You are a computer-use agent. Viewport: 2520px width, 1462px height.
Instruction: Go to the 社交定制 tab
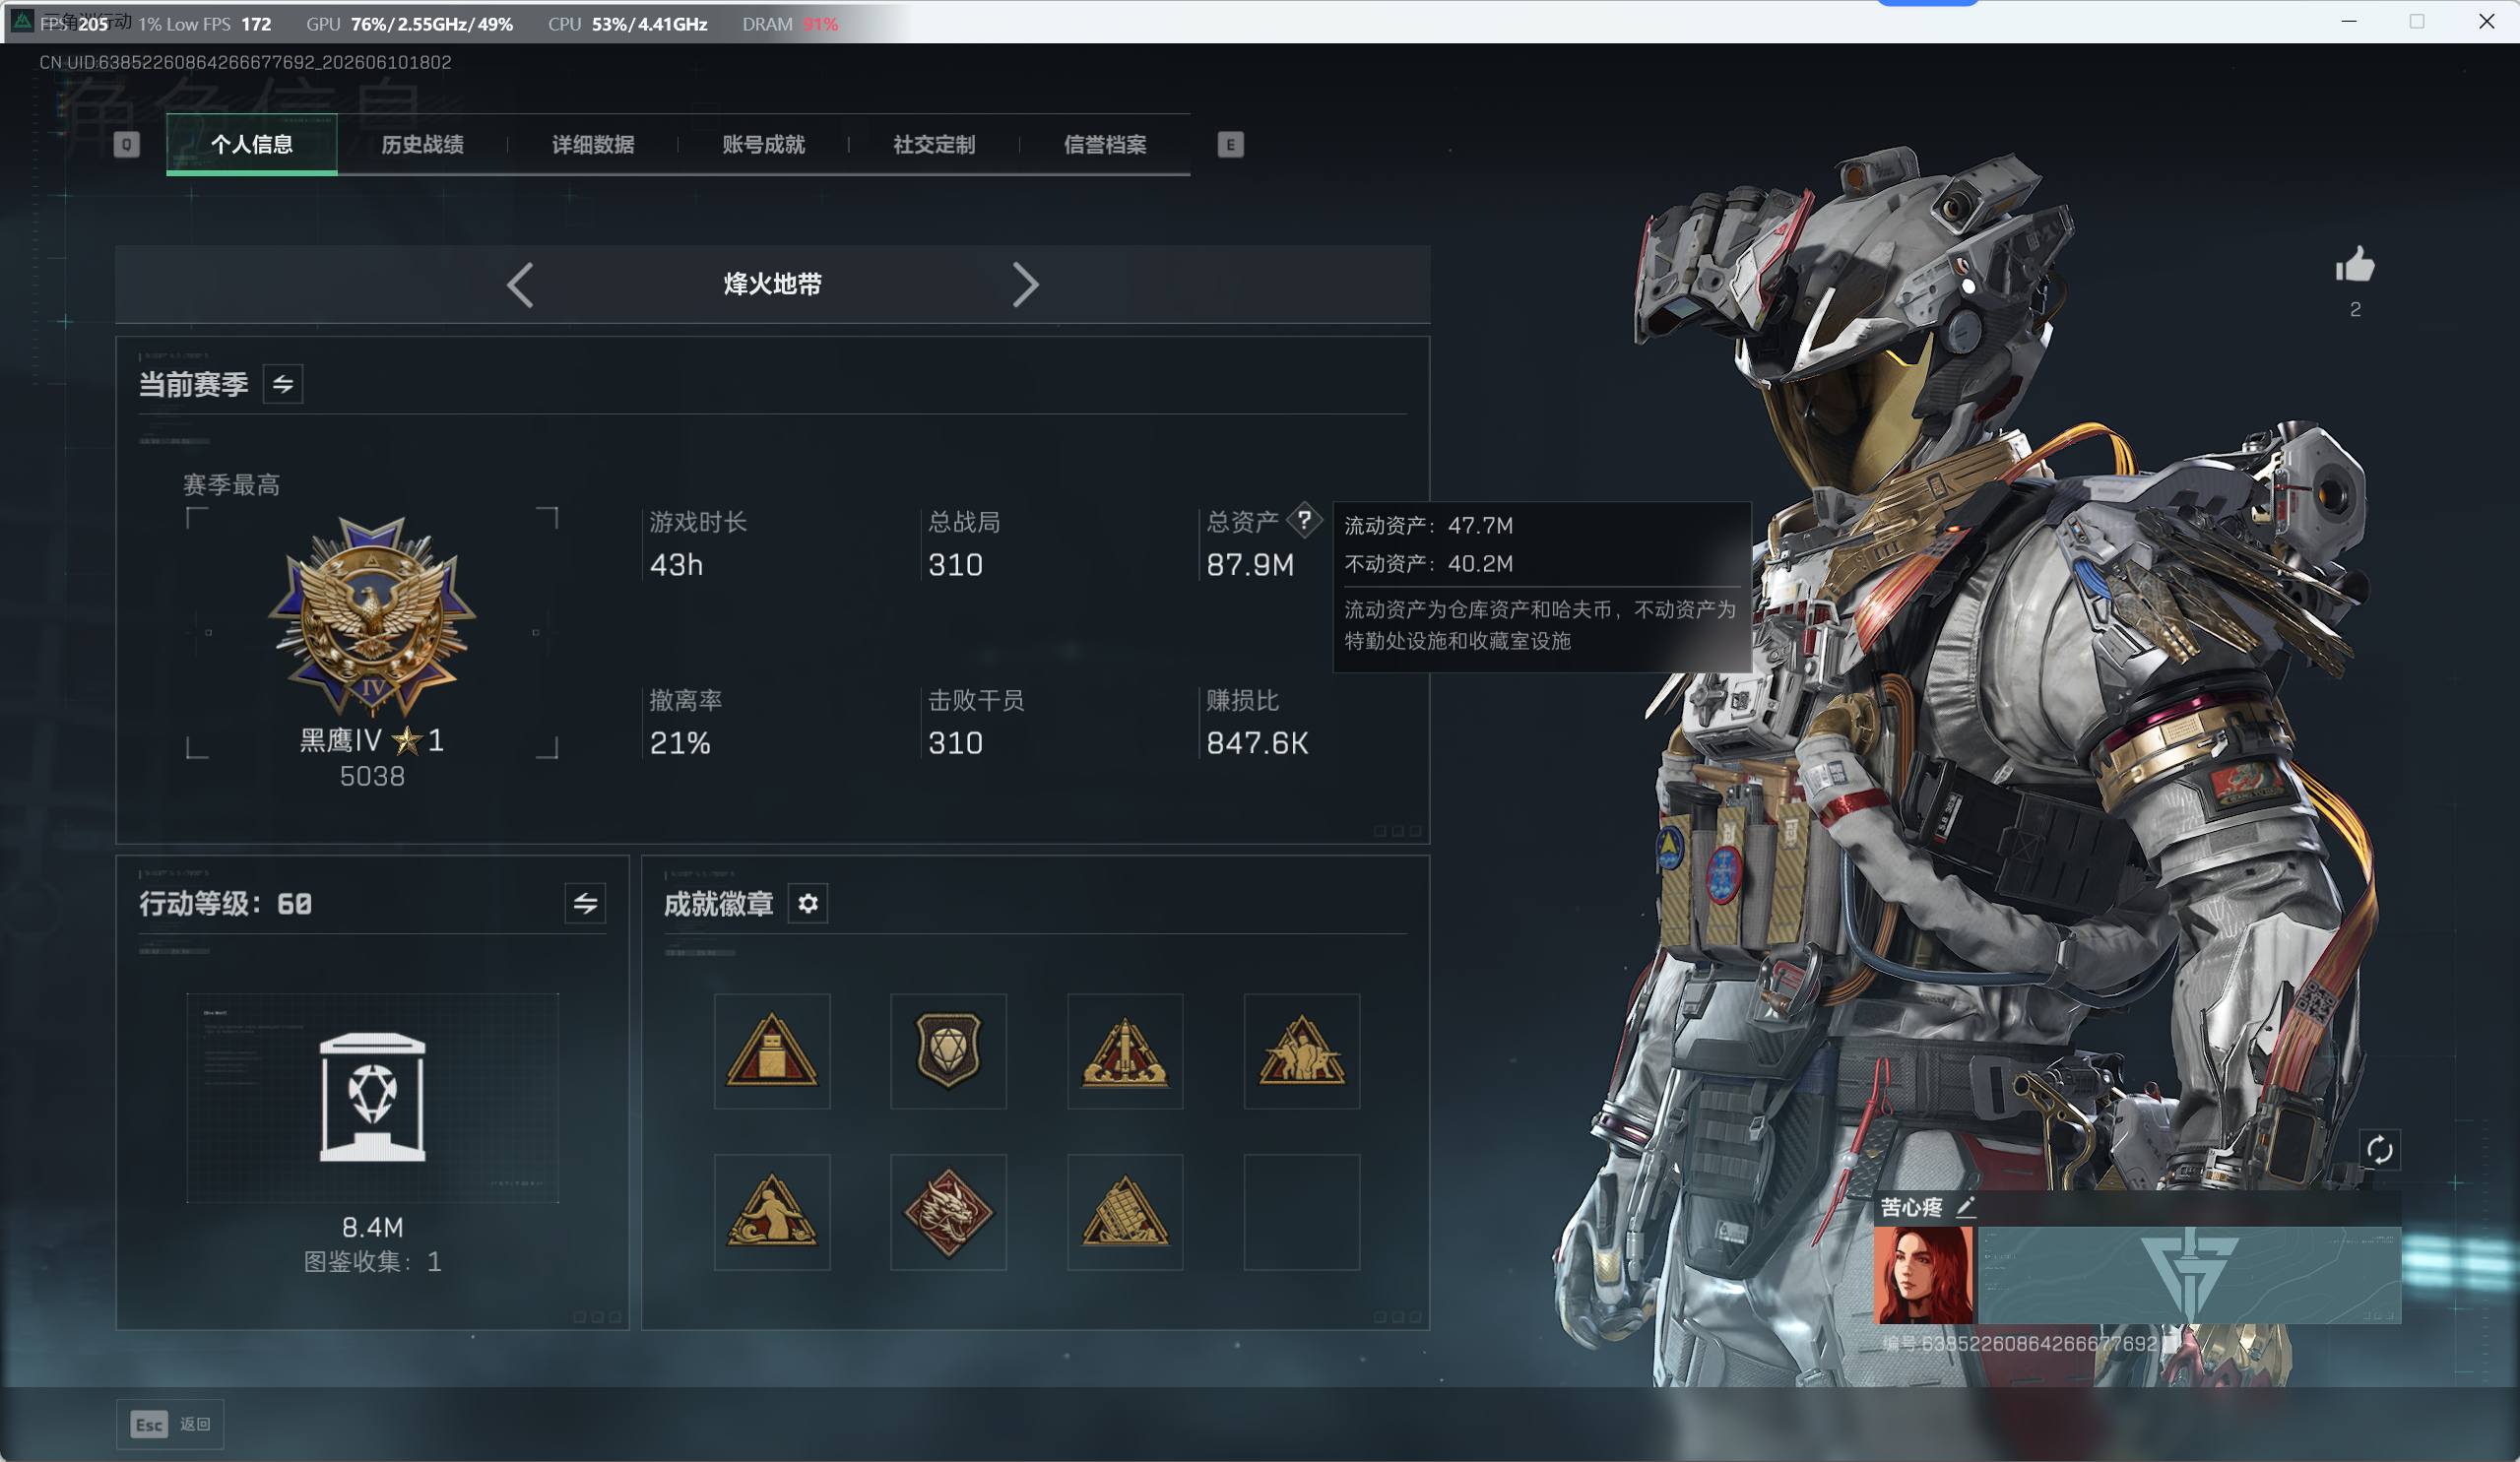pyautogui.click(x=934, y=144)
